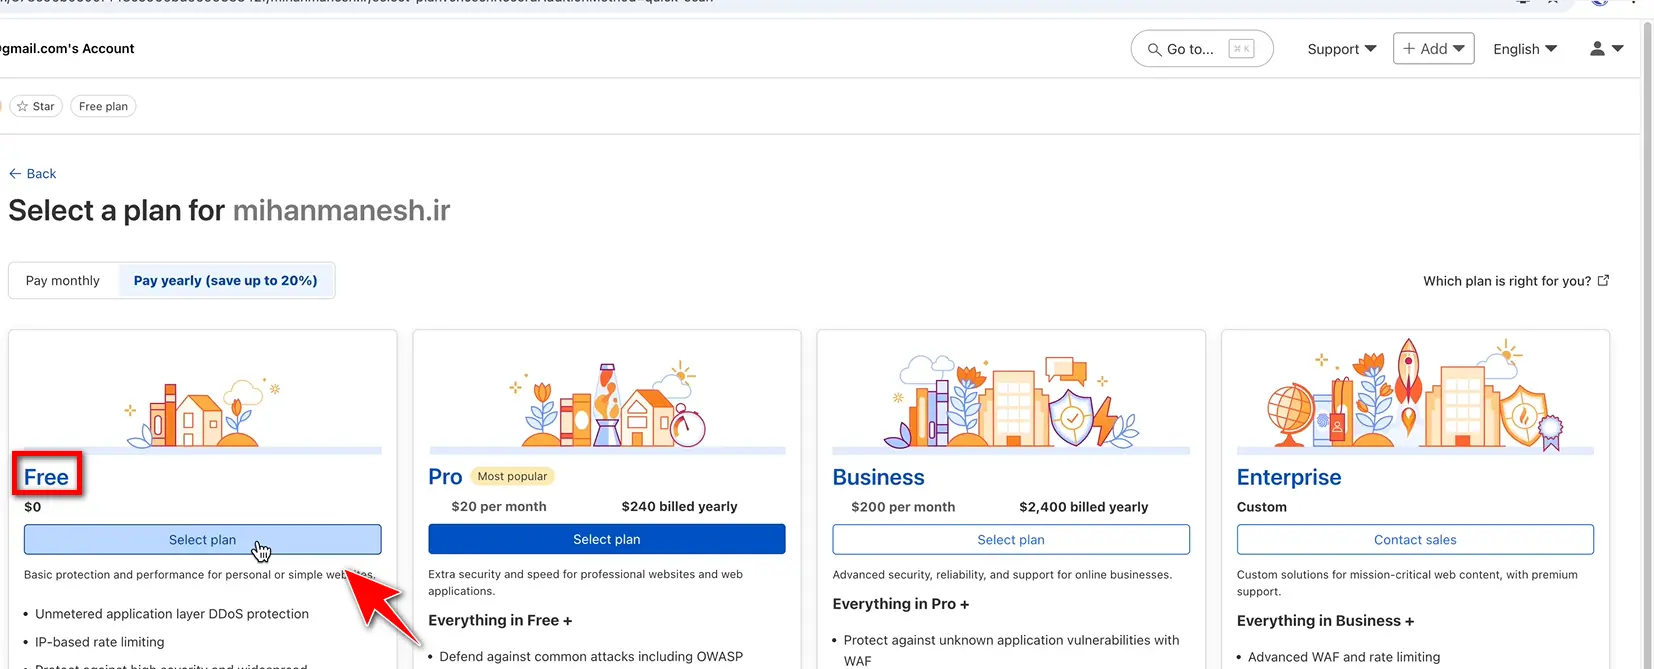Click the $2,400 billed yearly price
Image resolution: width=1654 pixels, height=669 pixels.
point(1084,507)
